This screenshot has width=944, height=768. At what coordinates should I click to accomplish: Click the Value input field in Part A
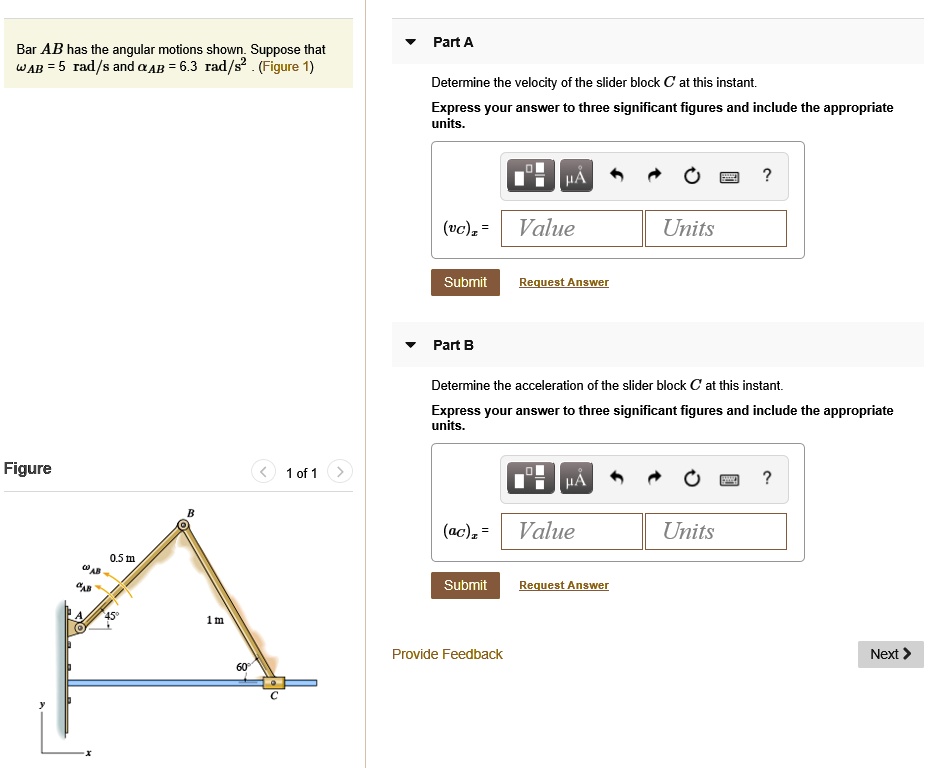point(571,228)
